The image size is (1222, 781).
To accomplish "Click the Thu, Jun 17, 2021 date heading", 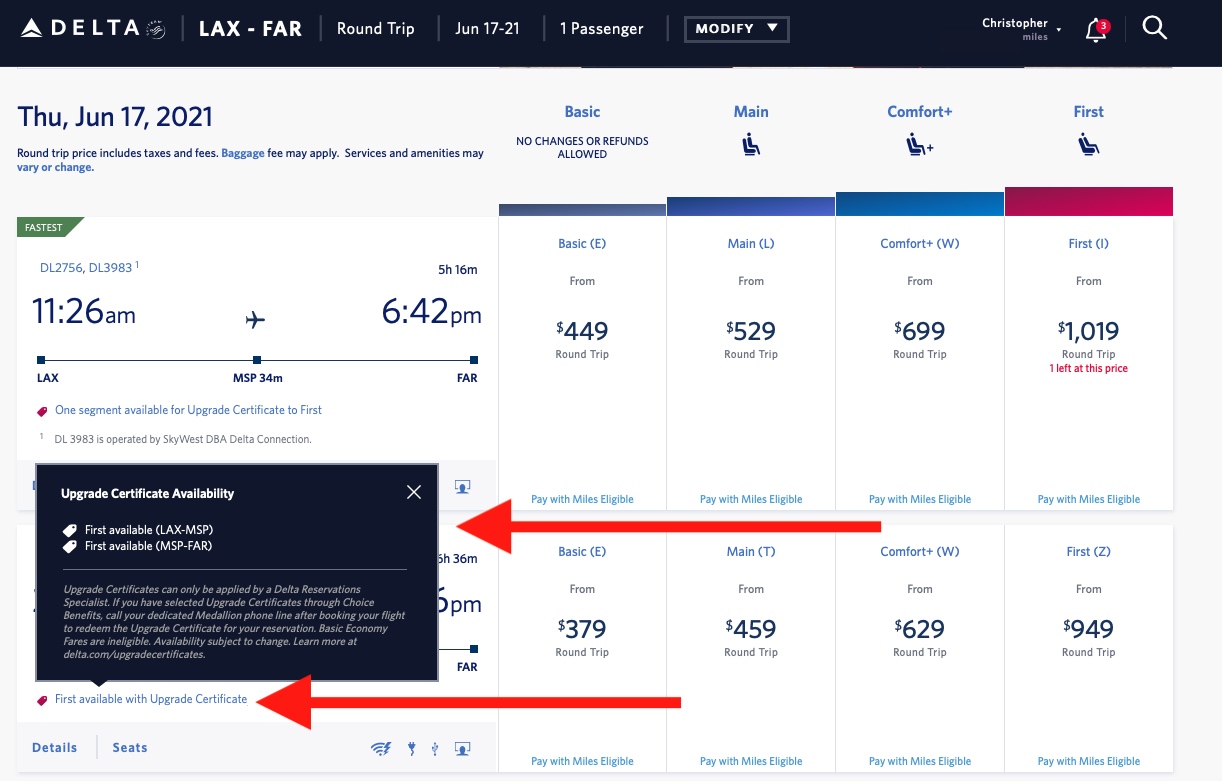I will pyautogui.click(x=115, y=117).
